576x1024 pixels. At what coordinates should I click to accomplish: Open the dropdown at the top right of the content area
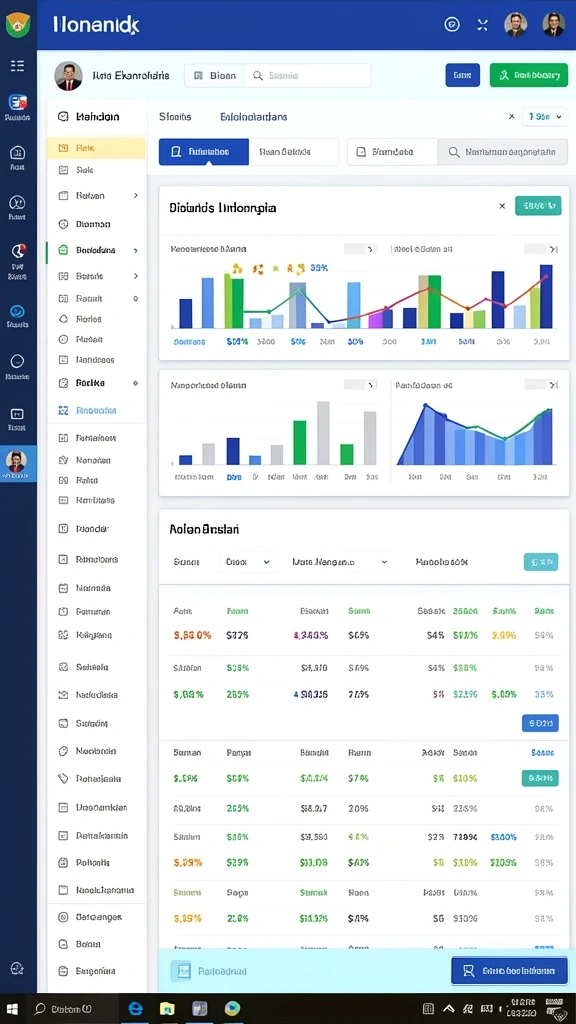click(x=545, y=117)
